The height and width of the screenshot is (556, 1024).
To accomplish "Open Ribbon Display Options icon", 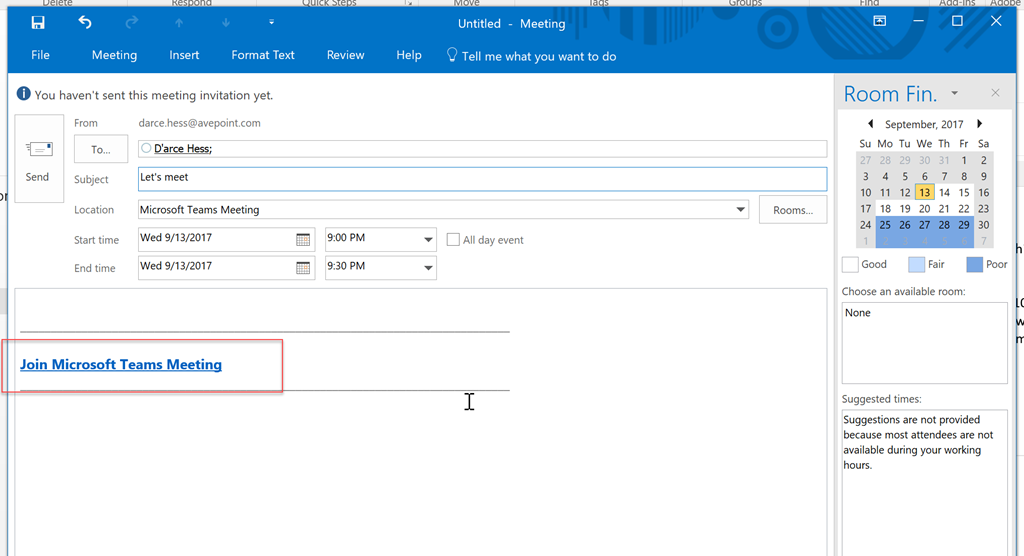I will (x=880, y=21).
